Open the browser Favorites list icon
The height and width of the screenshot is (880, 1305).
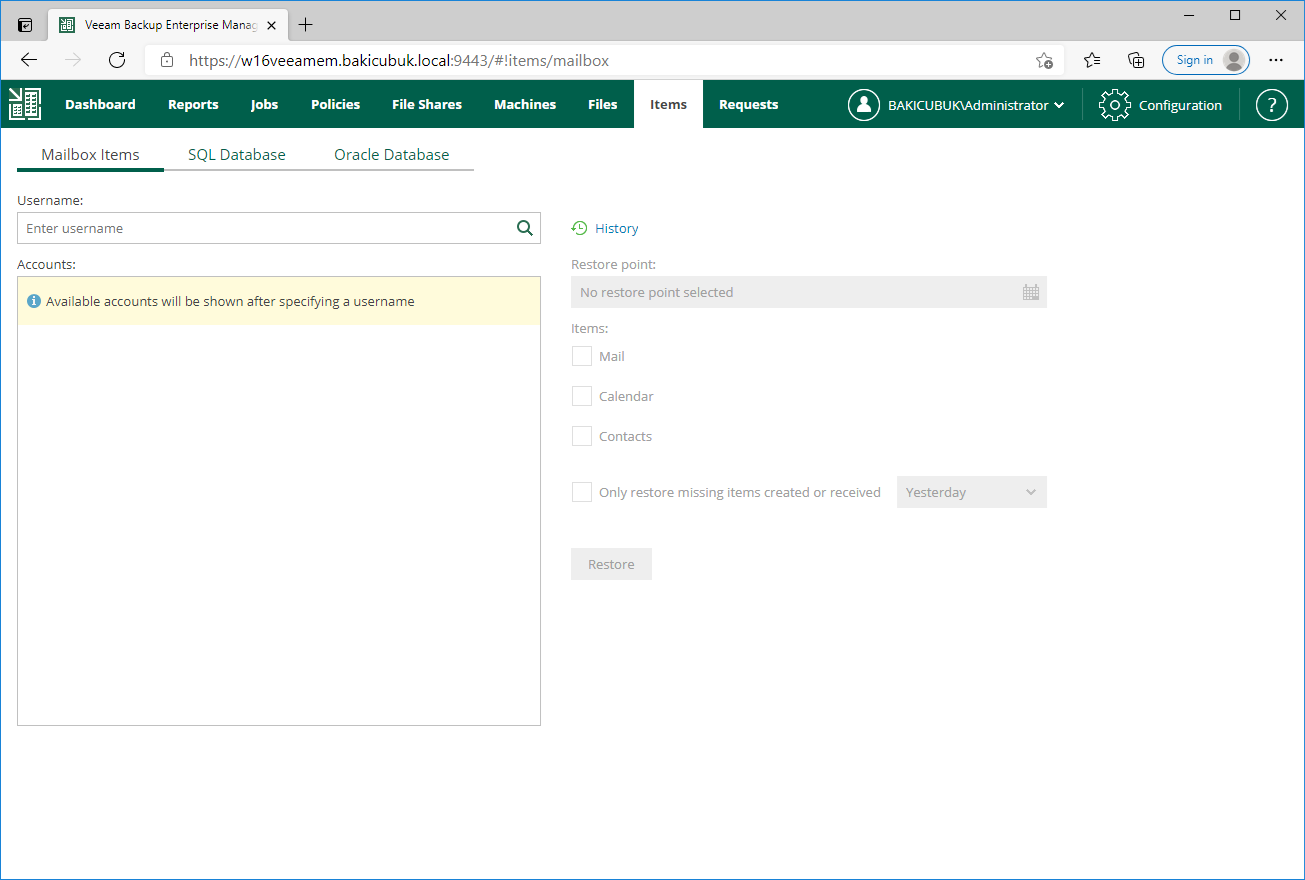coord(1092,60)
